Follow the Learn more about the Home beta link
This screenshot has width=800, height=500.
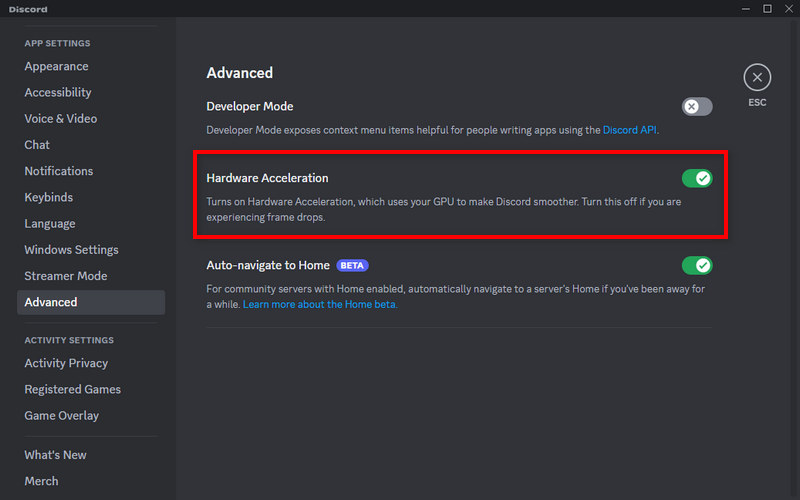coord(319,305)
